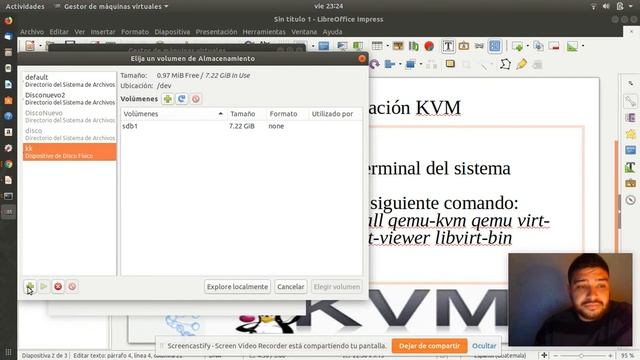Toggle shadow icon in Impress toolbar
Viewport: 640px width, 360px height.
pos(450,64)
